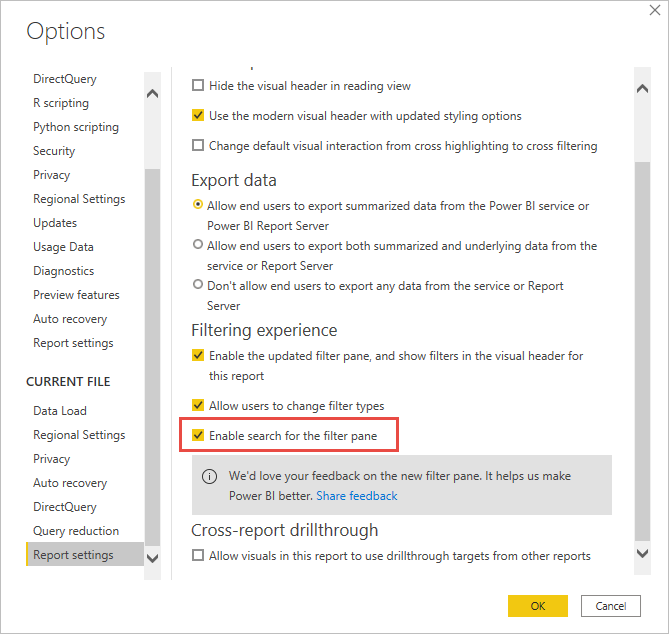Click the Options dialog title

(x=66, y=31)
